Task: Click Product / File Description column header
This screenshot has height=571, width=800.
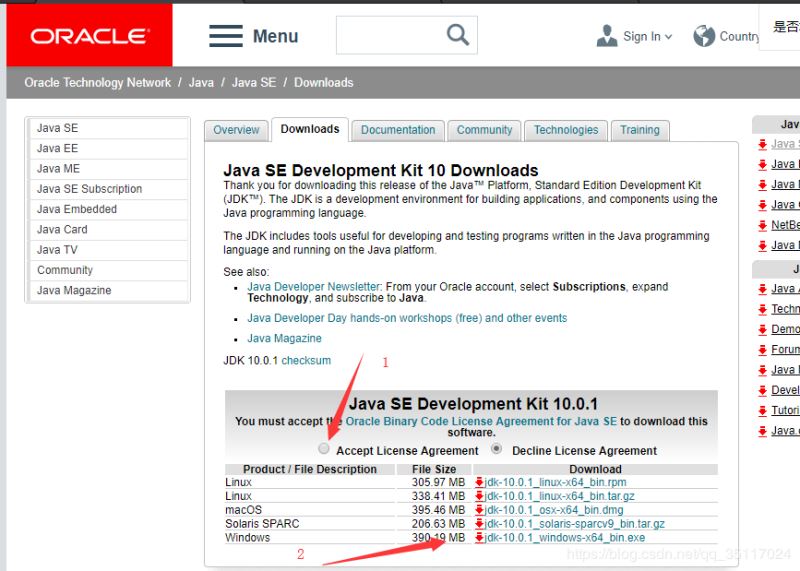Action: click(x=310, y=469)
